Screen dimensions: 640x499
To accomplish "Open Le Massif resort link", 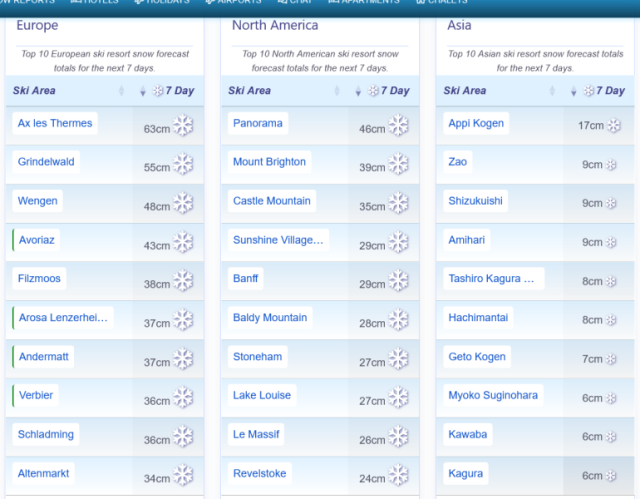I will 256,435.
